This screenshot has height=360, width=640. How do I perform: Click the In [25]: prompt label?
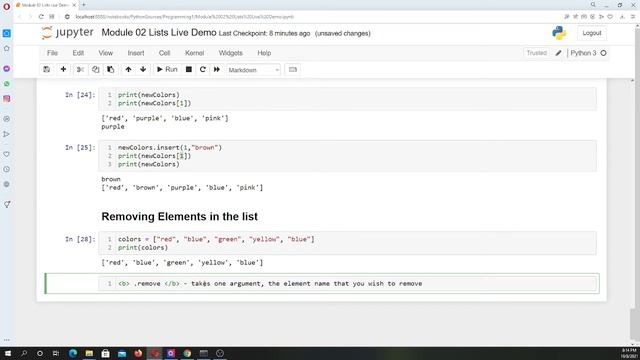[x=80, y=148]
